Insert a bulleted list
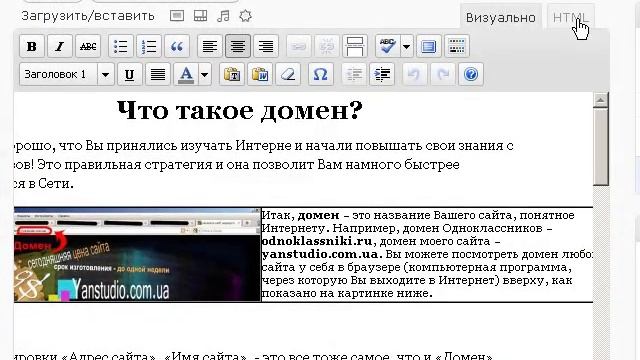This screenshot has width=640, height=360. [x=120, y=46]
